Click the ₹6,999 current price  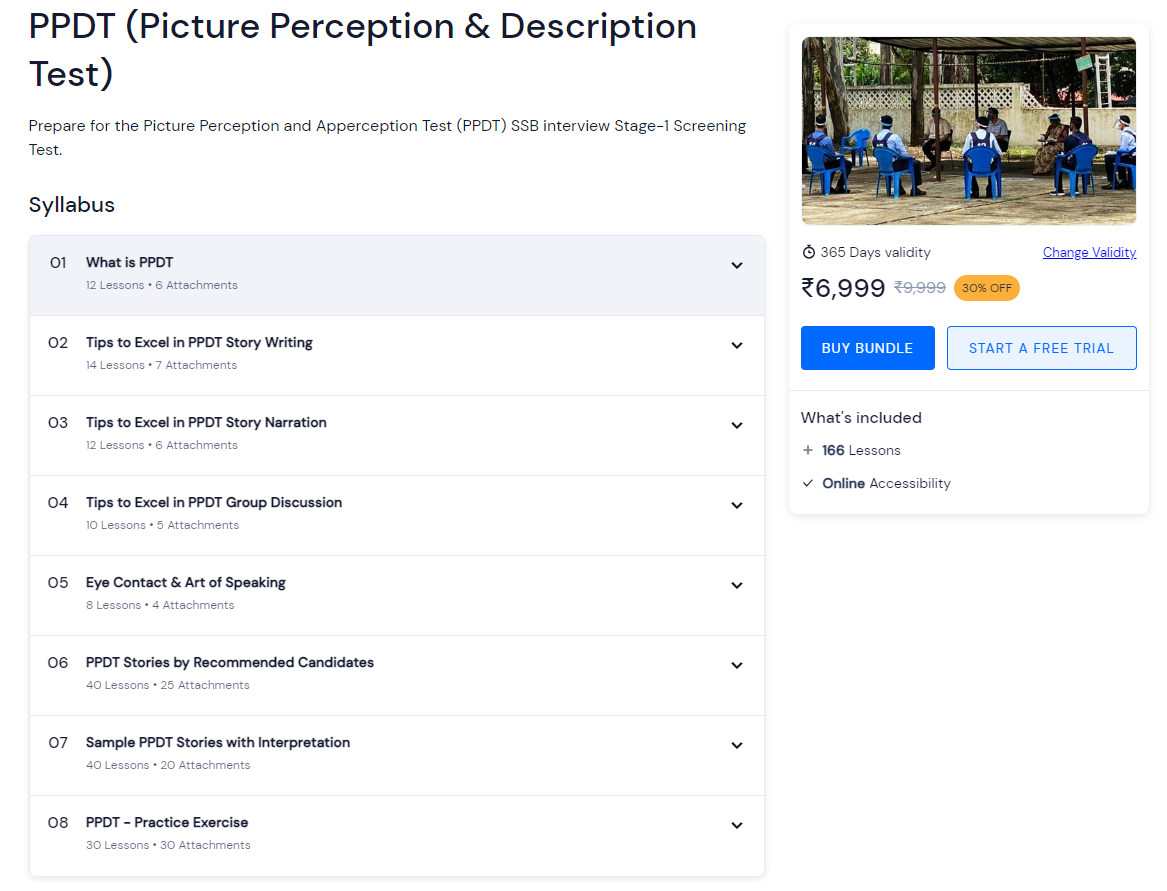coord(843,288)
